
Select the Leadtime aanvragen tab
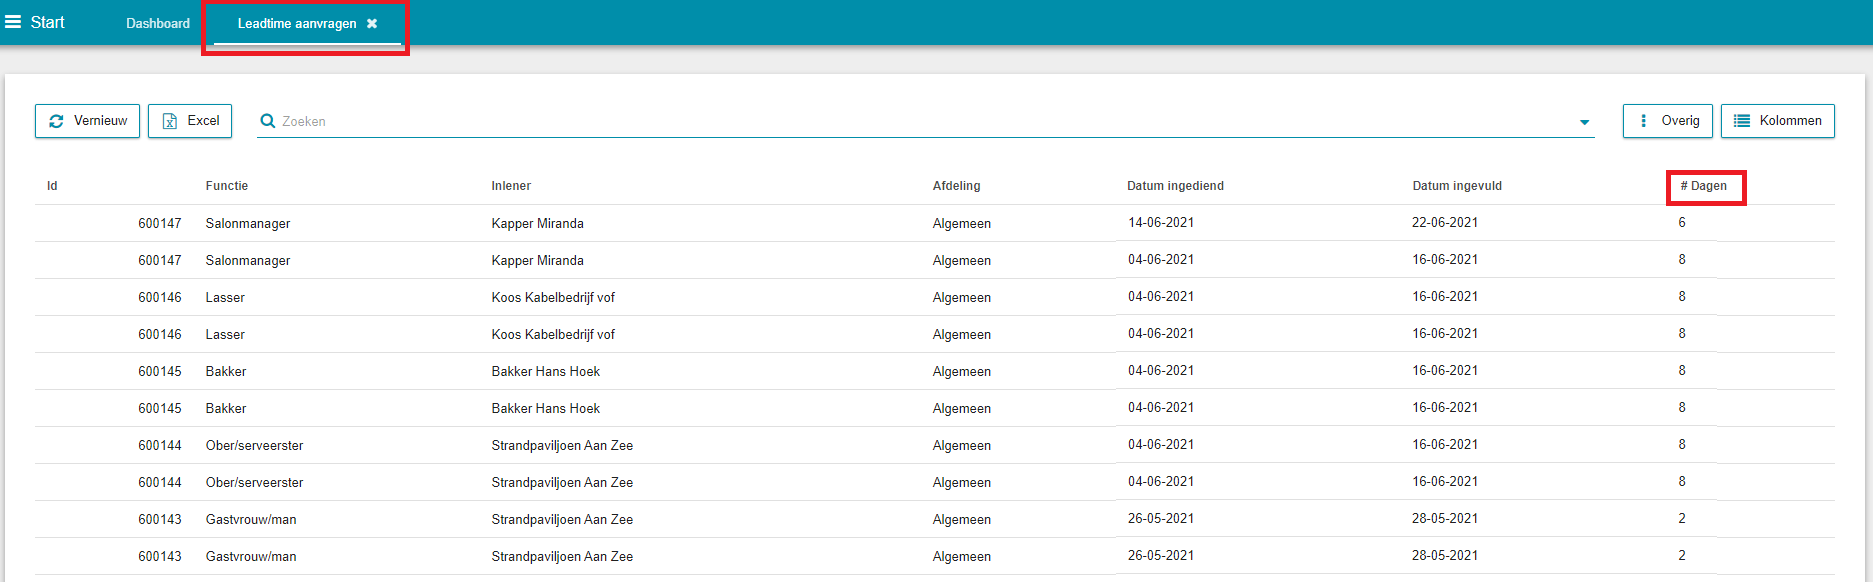297,23
